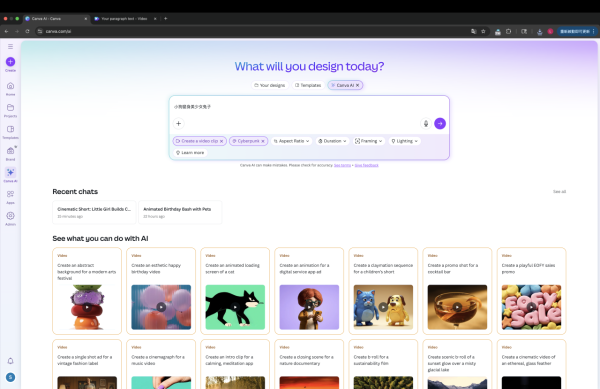Open the Framing dropdown
The height and width of the screenshot is (389, 600).
368,141
